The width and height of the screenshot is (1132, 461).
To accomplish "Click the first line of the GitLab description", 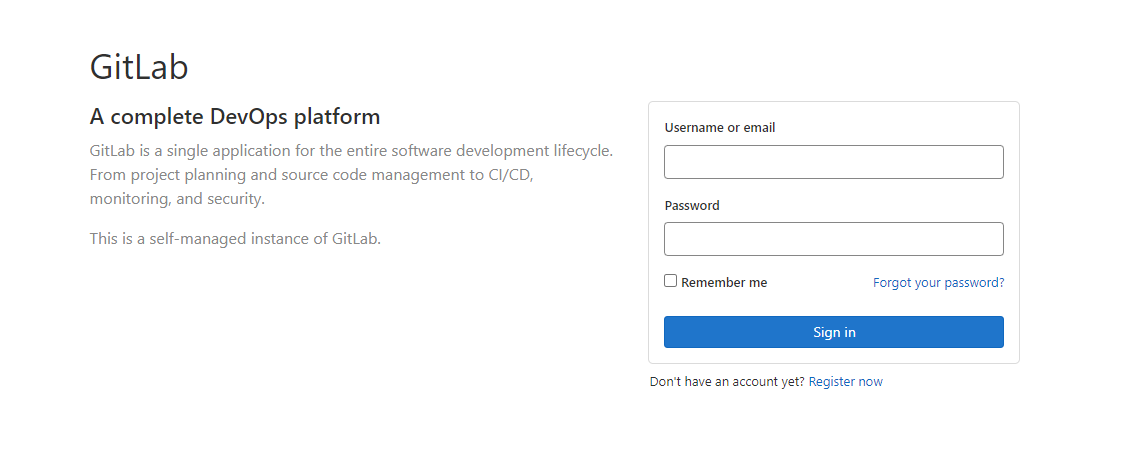I will (x=350, y=151).
